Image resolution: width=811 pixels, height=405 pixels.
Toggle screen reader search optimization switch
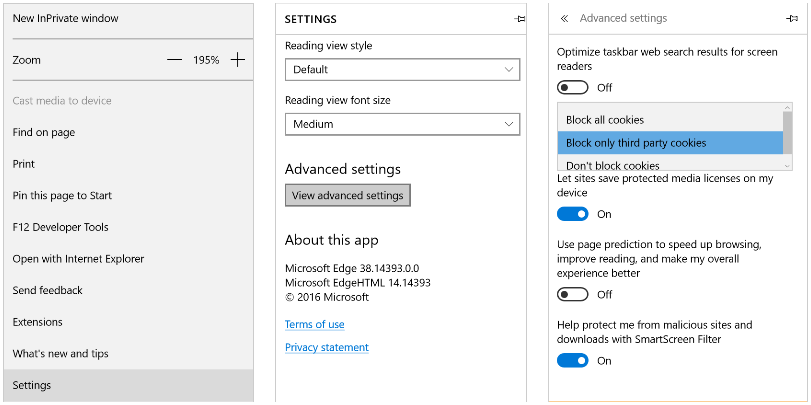(573, 88)
